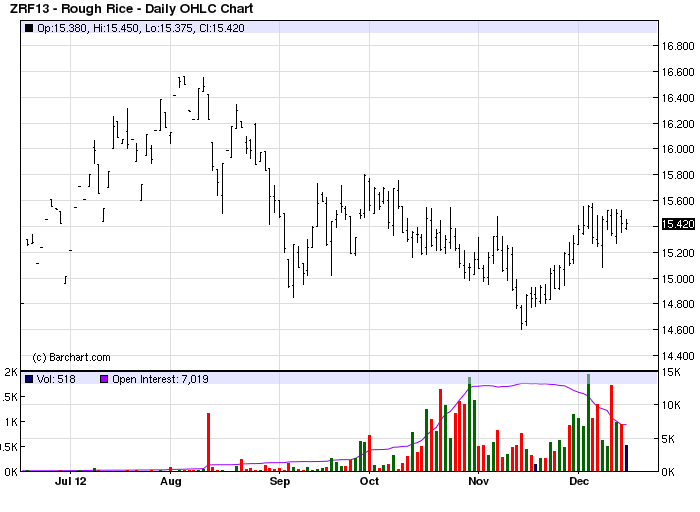Click the 'Open Interest: 7,019' label
Image resolution: width=700 pixels, height=512 pixels.
160,379
